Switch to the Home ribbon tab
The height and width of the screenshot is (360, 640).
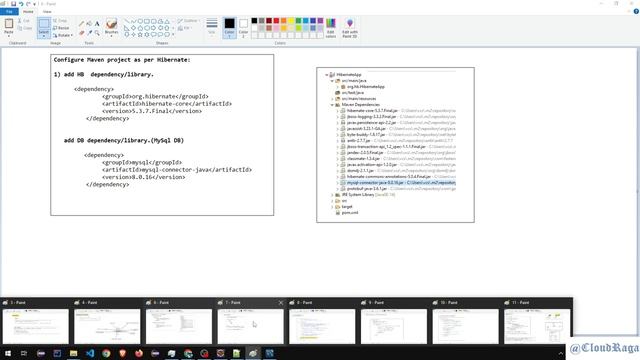28,11
